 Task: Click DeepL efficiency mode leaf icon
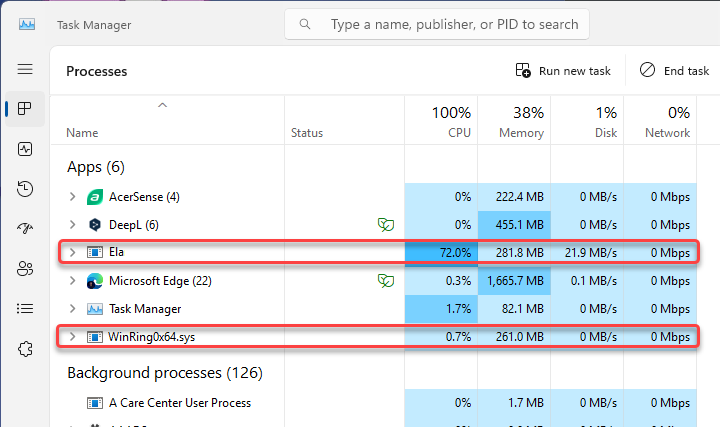pyautogui.click(x=386, y=225)
